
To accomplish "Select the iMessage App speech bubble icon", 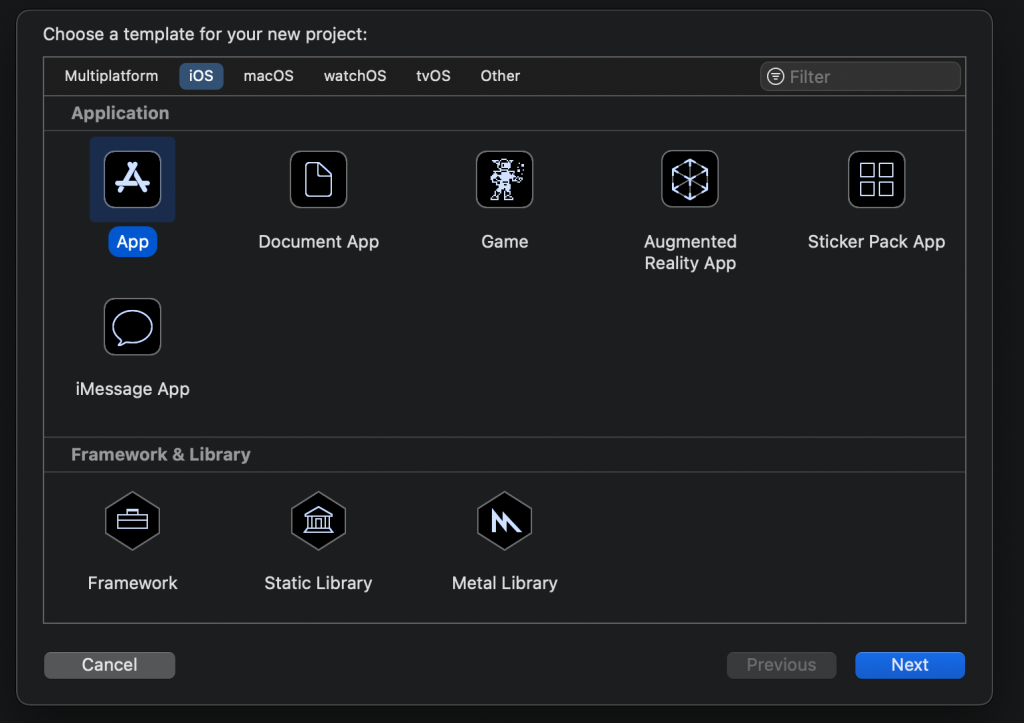I will pos(133,327).
